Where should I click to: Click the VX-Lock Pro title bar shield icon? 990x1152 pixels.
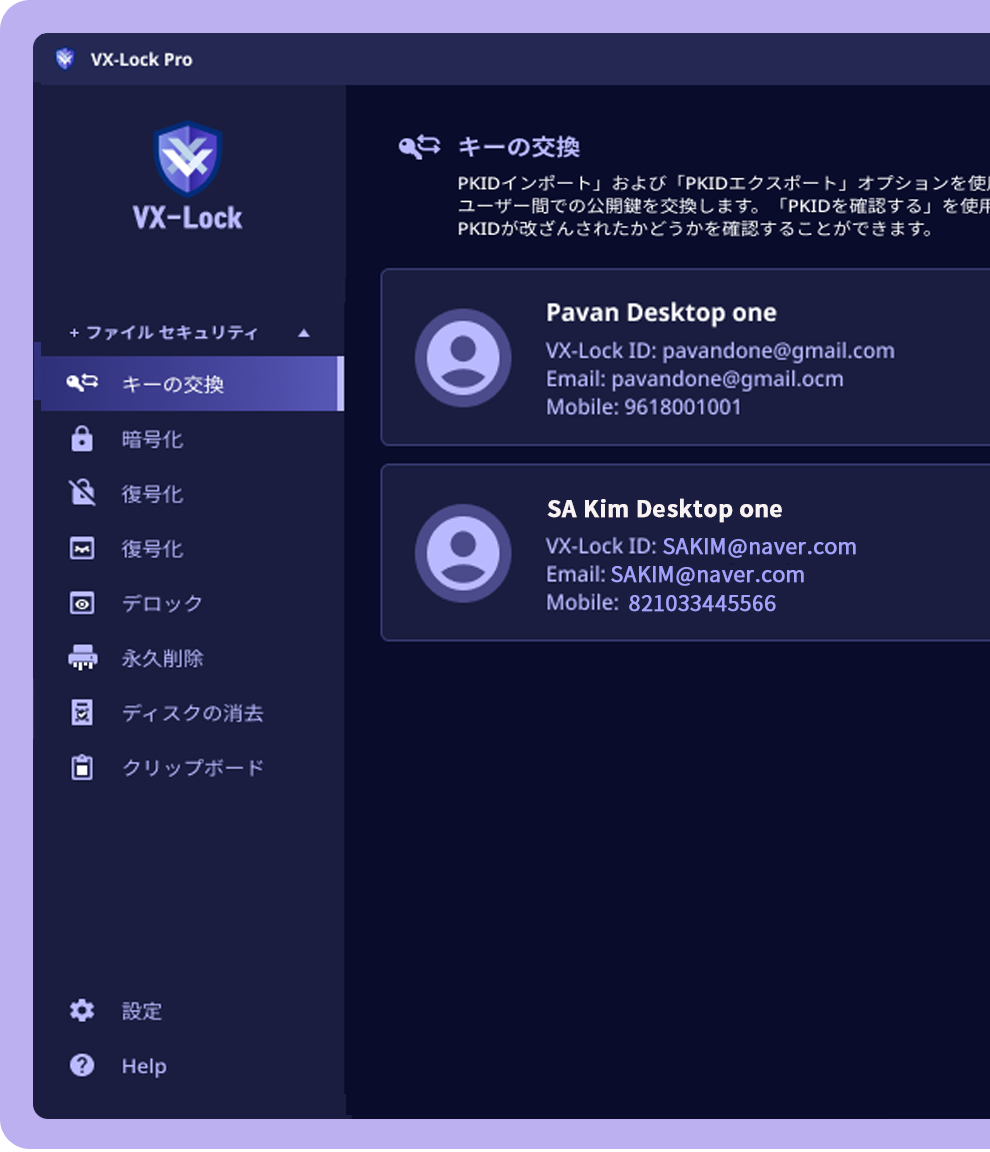[65, 59]
